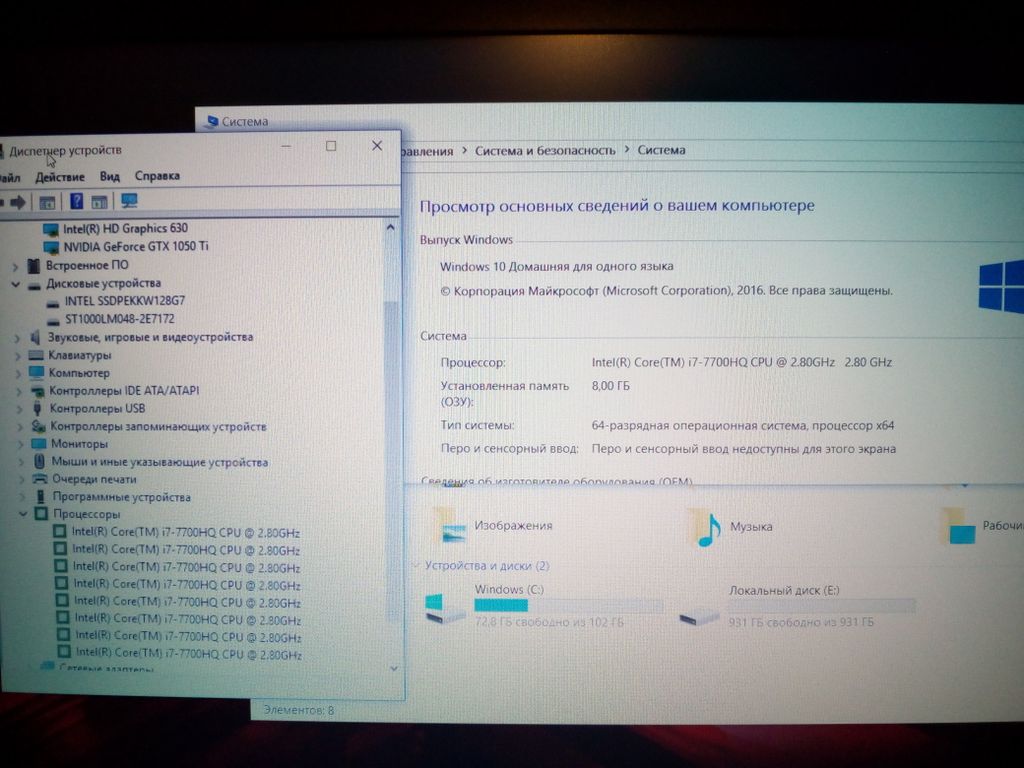Click the blue Help question mark toolbar icon

pos(76,202)
